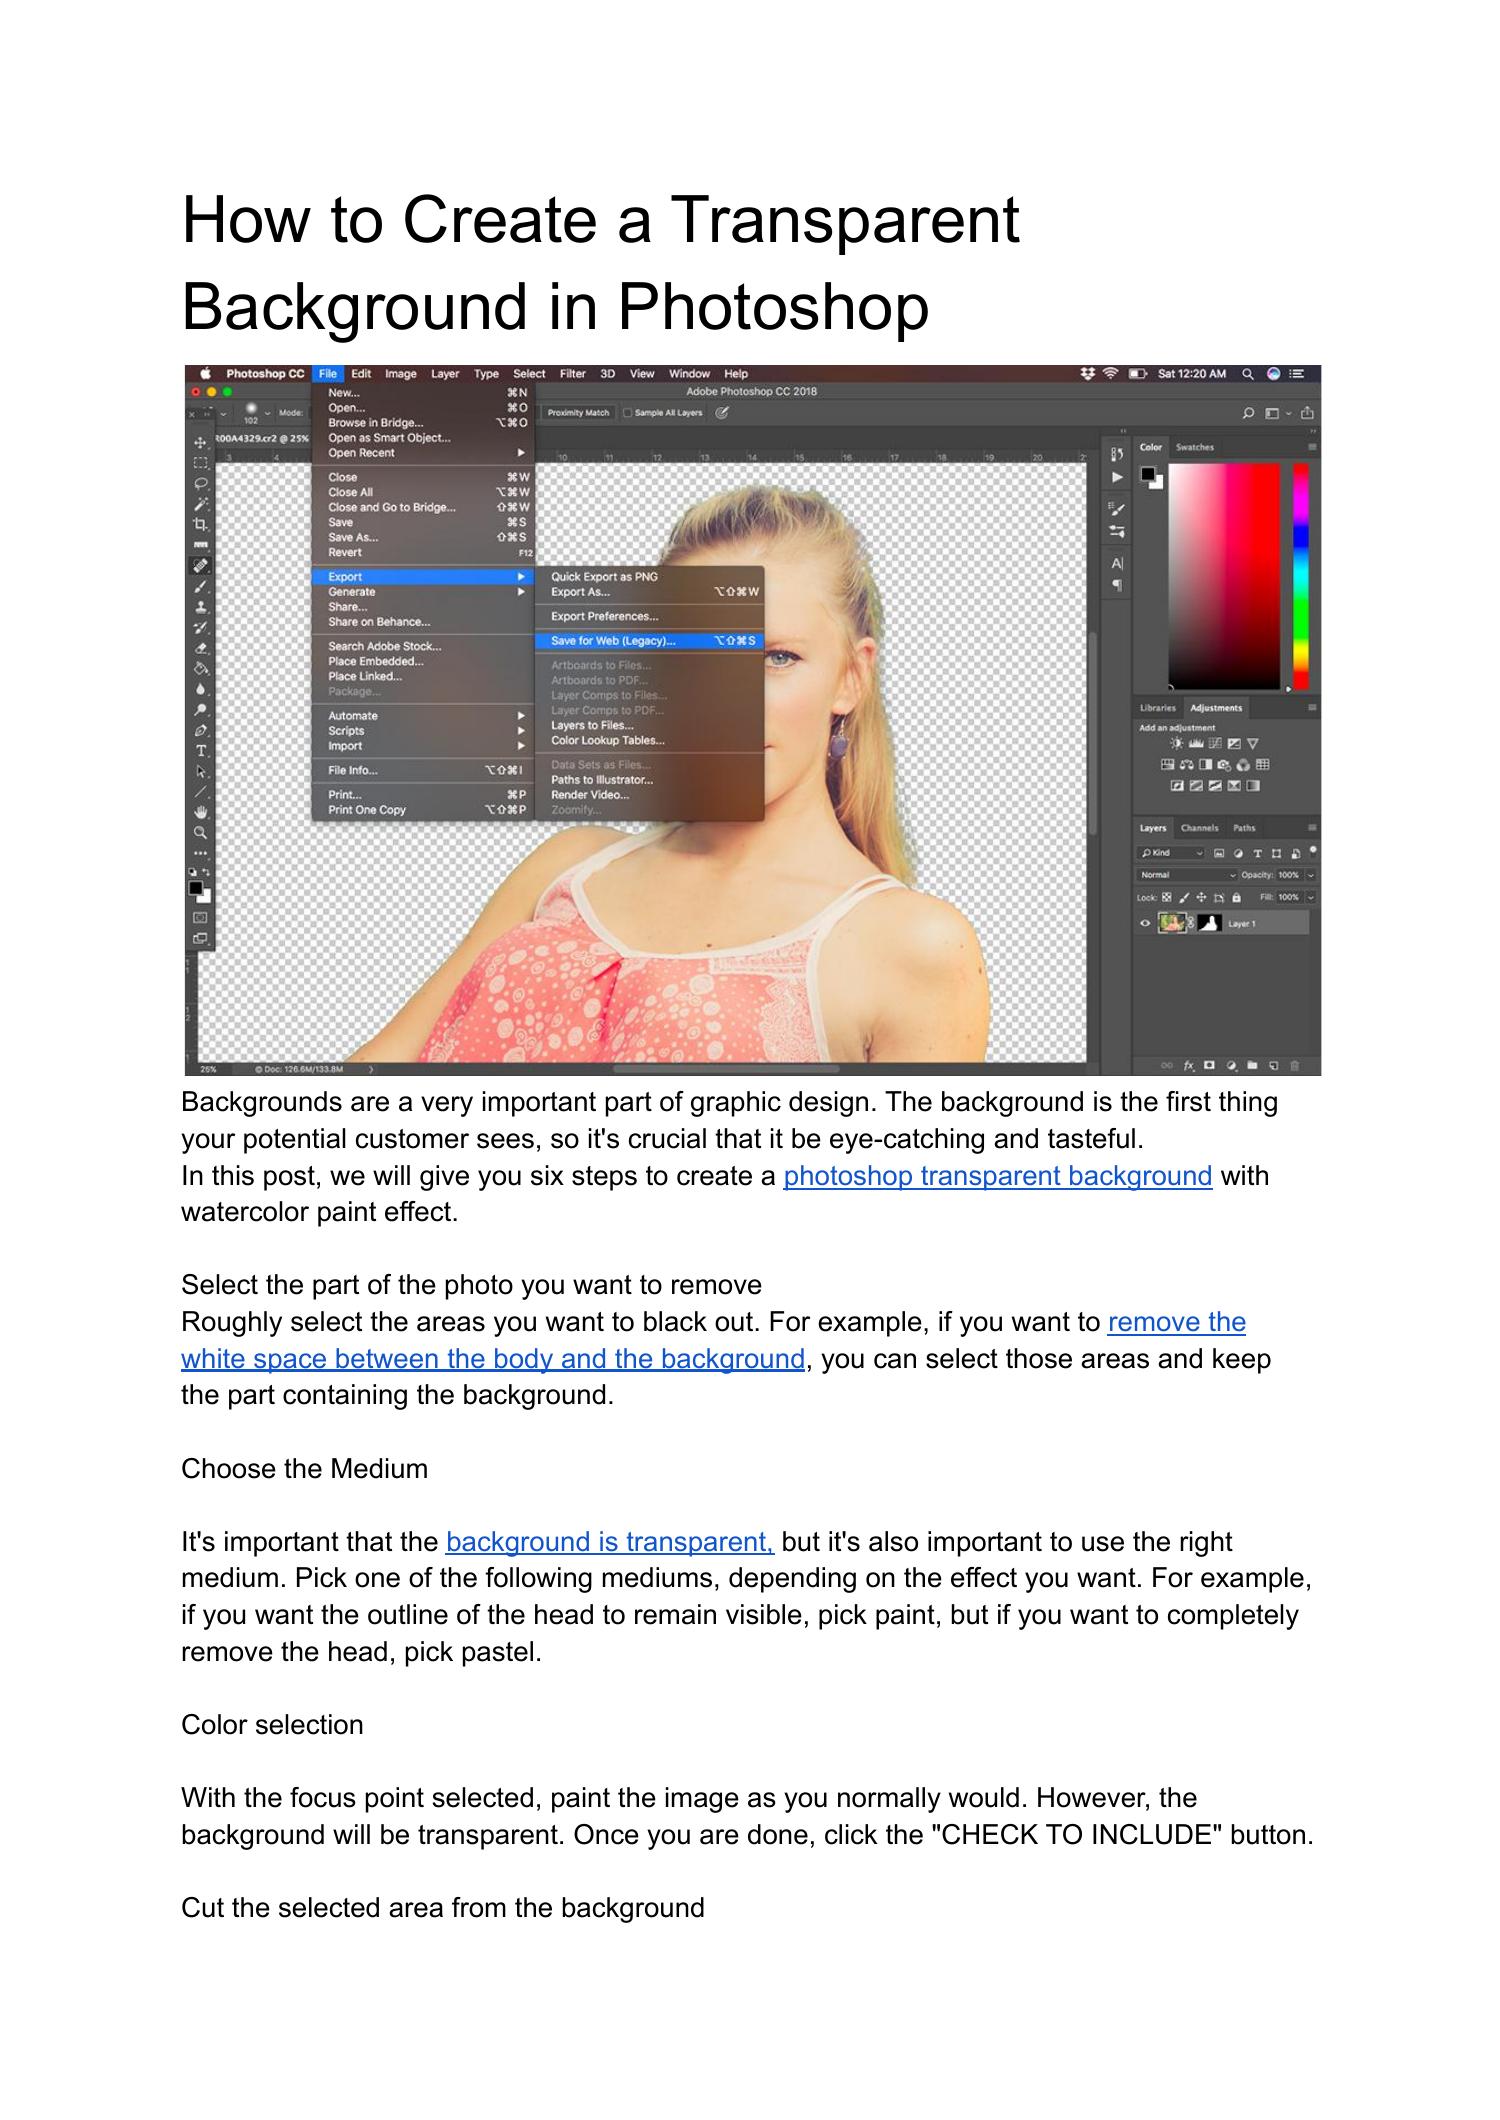
Task: Click the Brightness/Contrast adjustment icon
Action: click(x=1176, y=744)
